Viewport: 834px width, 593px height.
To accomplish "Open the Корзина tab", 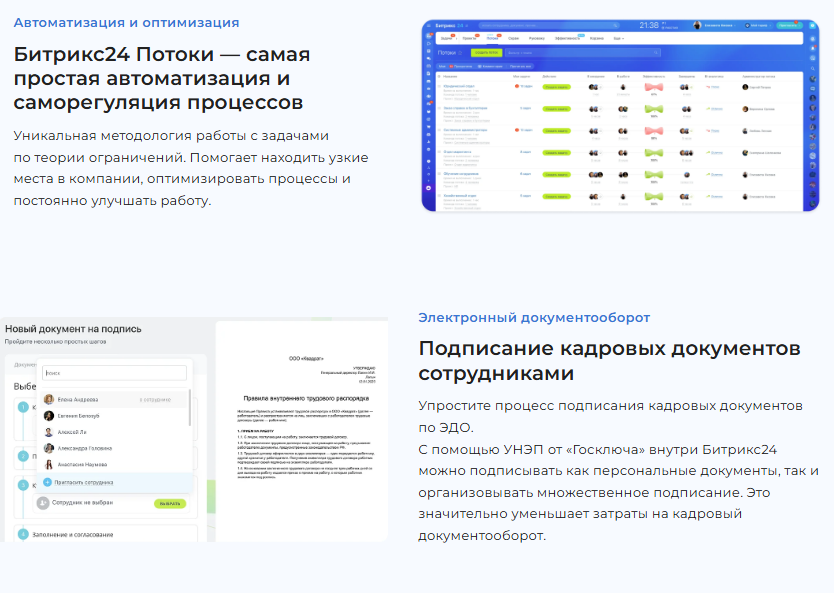I will pyautogui.click(x=597, y=38).
